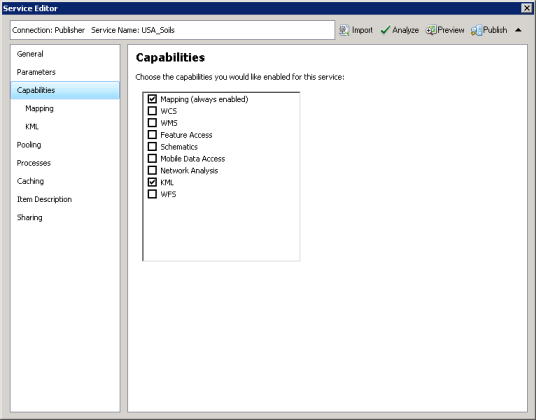
Task: Uncheck the KML capability checkbox
Action: tap(152, 182)
